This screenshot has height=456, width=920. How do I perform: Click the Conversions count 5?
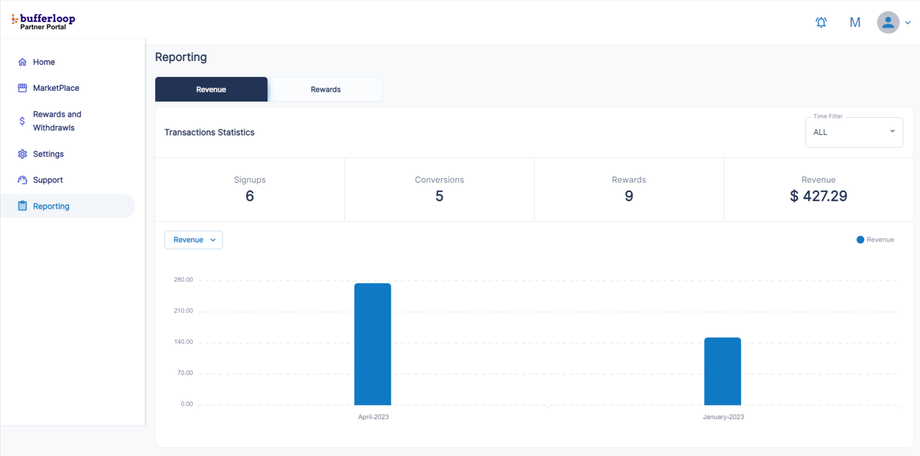click(439, 196)
